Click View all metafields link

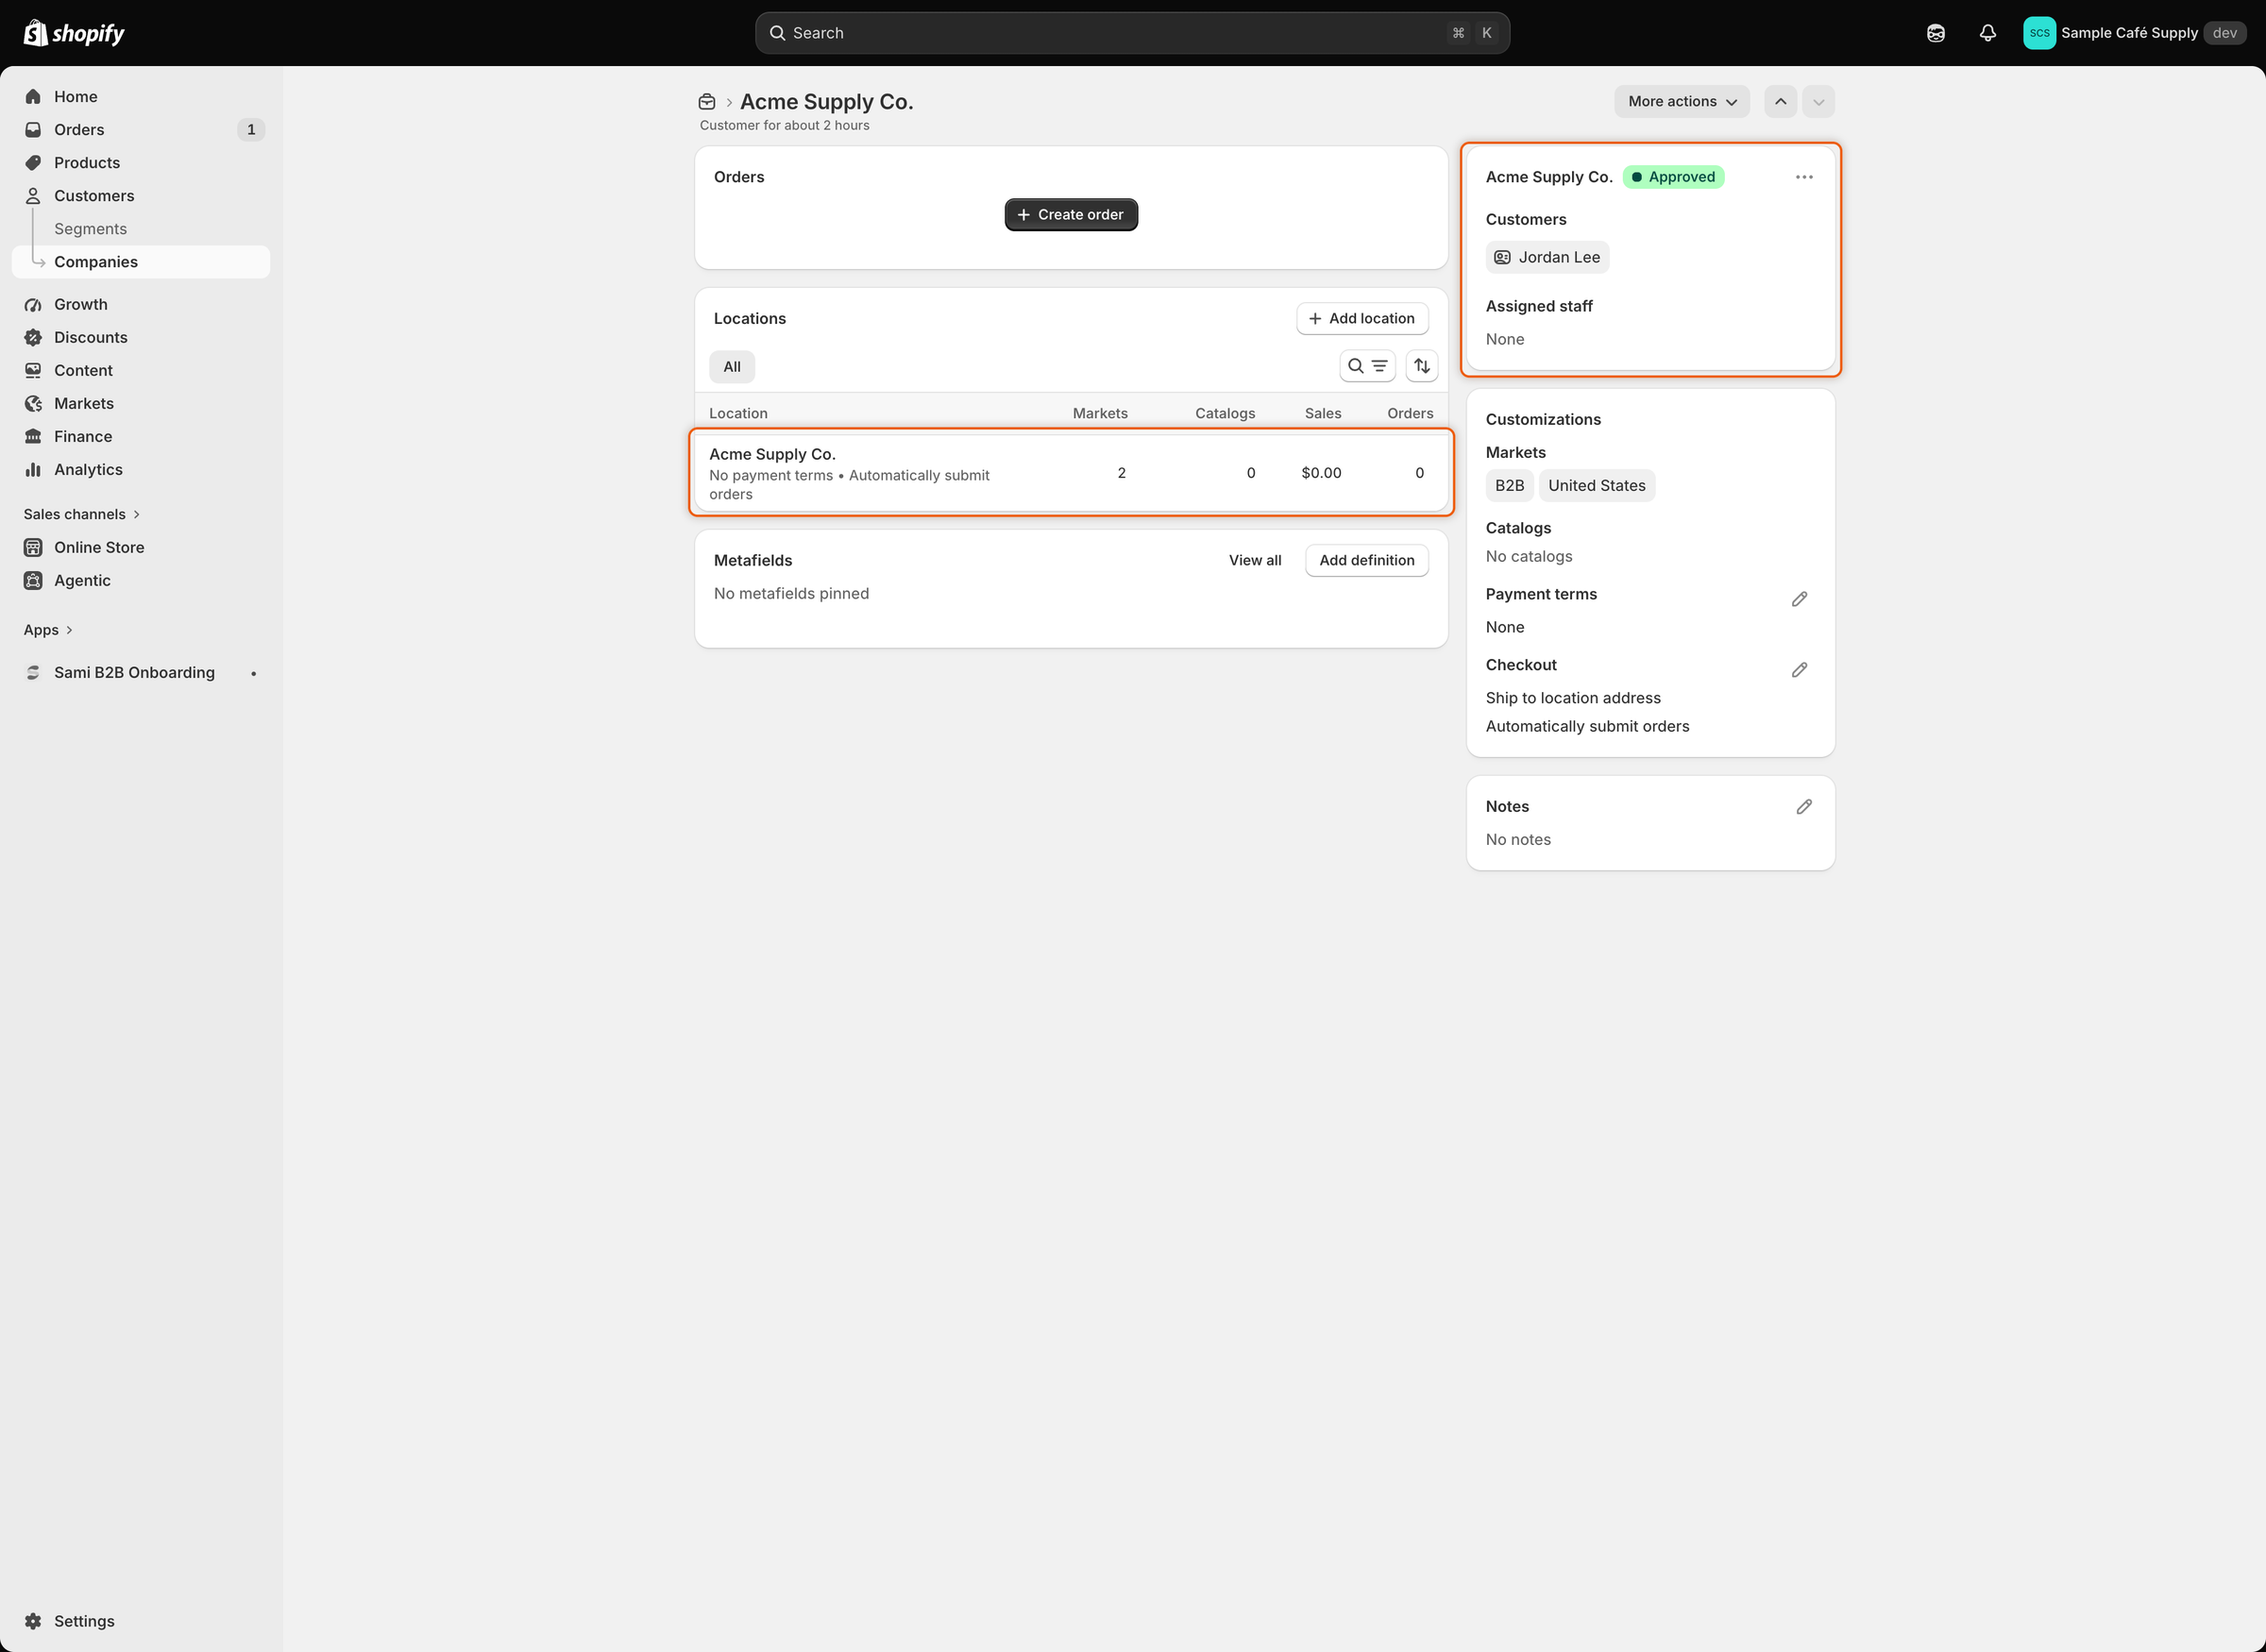pos(1255,561)
